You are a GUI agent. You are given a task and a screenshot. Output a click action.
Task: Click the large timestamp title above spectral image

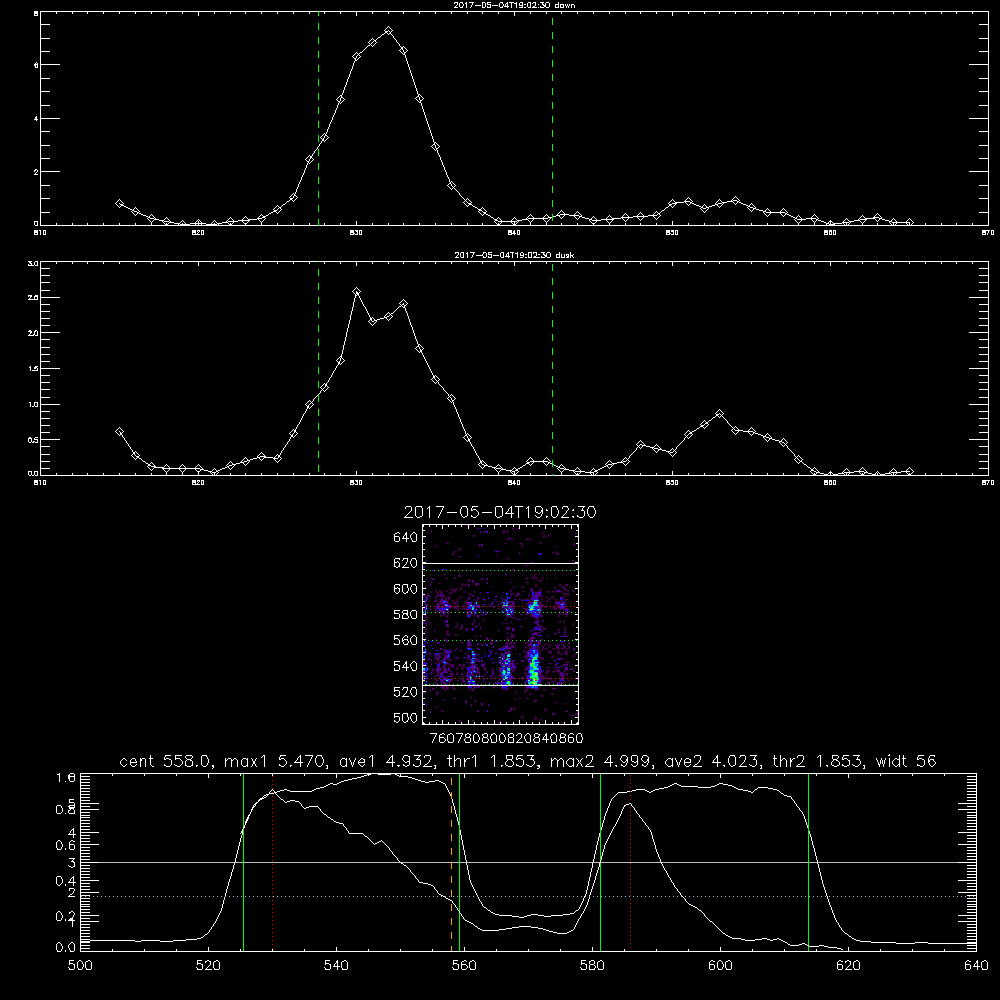point(500,513)
